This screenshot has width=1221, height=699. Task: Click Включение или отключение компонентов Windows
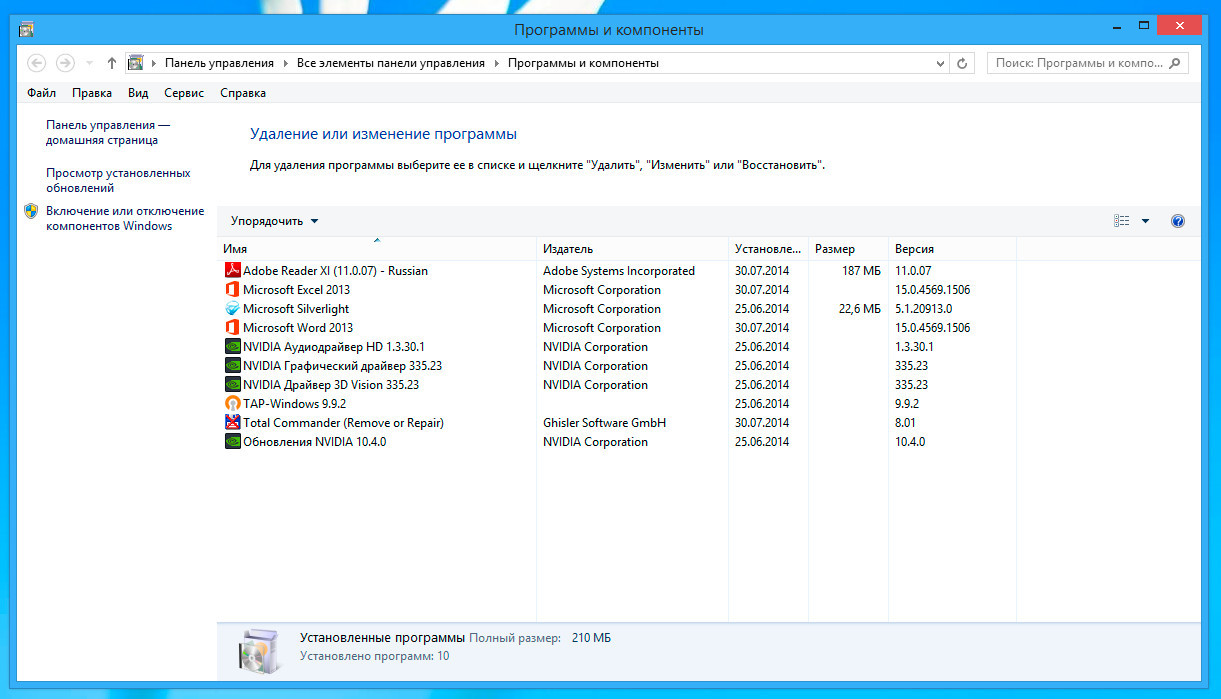coord(124,218)
